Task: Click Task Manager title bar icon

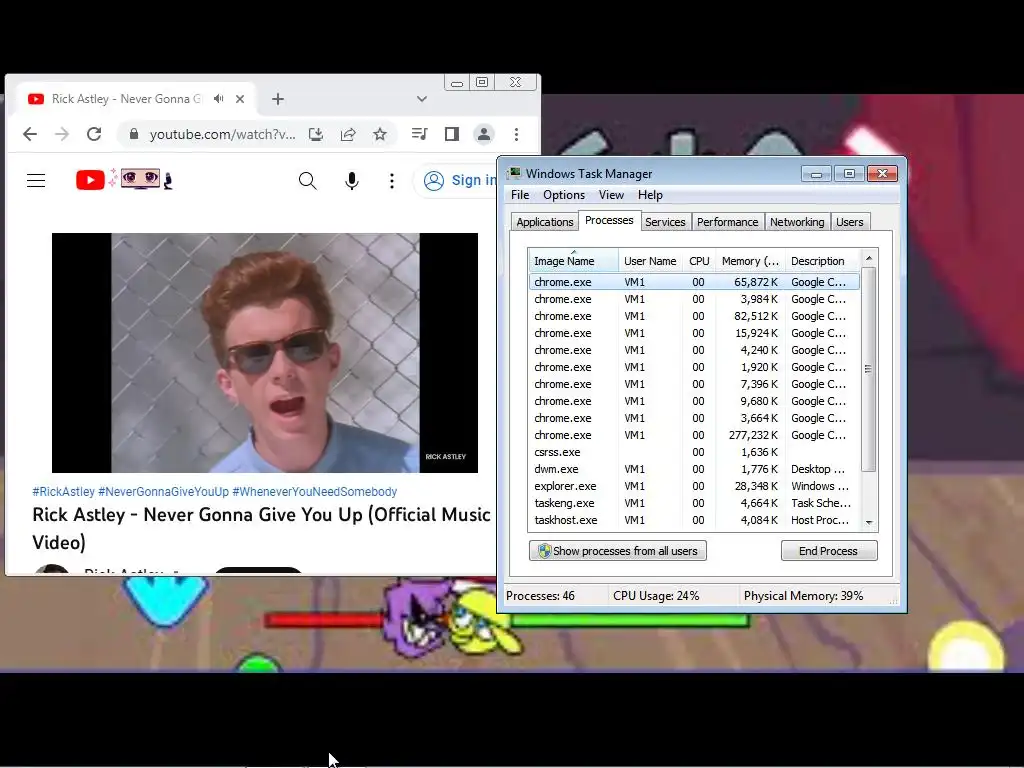Action: [515, 173]
